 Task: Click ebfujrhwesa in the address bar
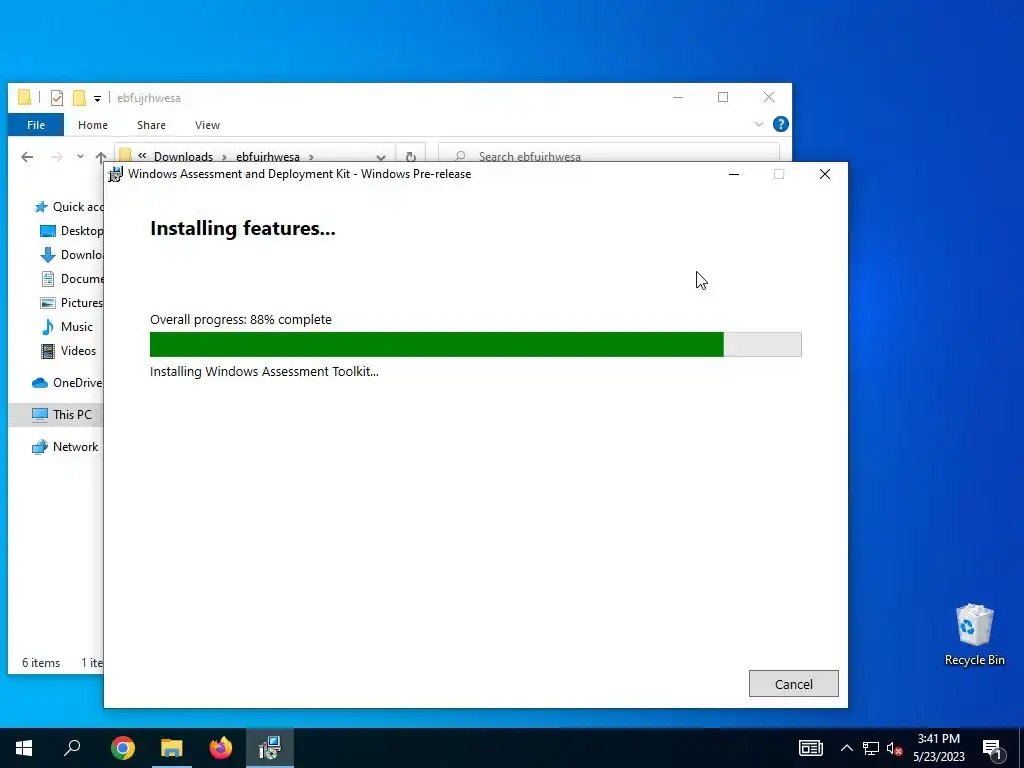click(x=268, y=157)
